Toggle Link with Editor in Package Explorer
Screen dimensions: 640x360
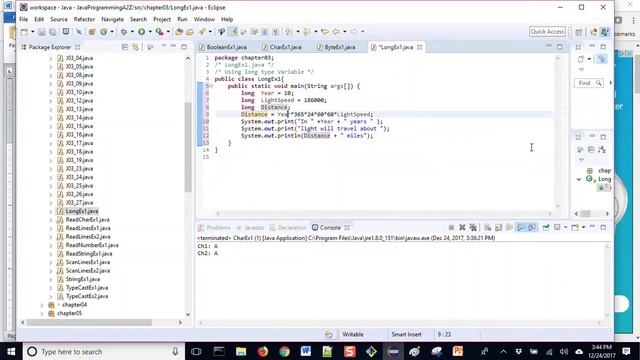coord(136,47)
